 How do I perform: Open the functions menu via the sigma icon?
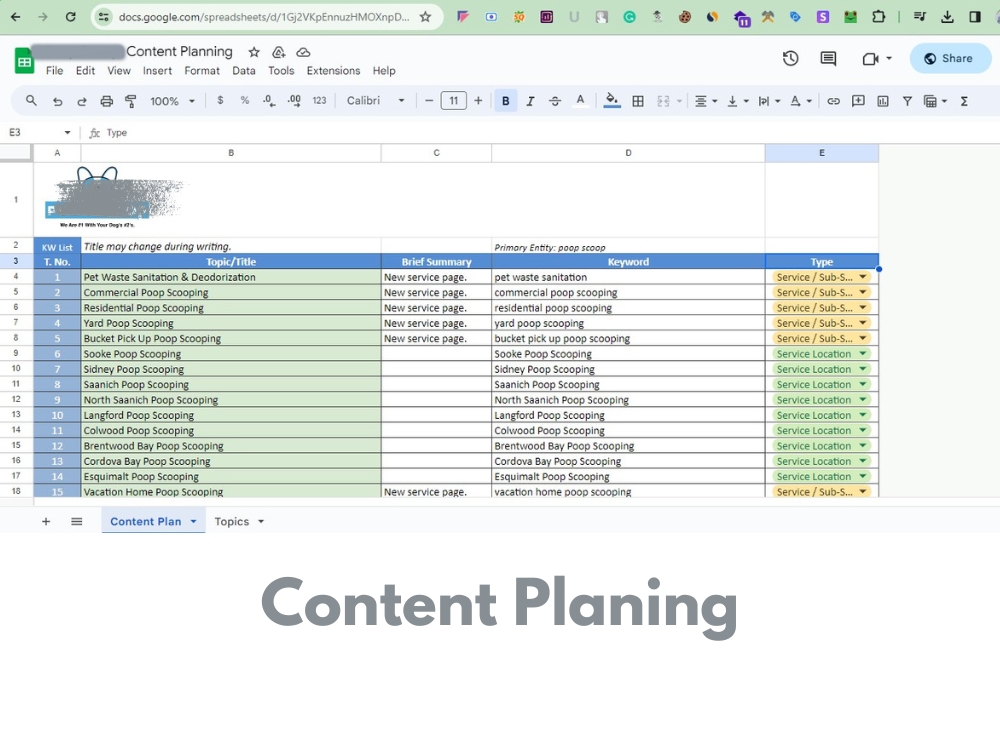click(963, 100)
